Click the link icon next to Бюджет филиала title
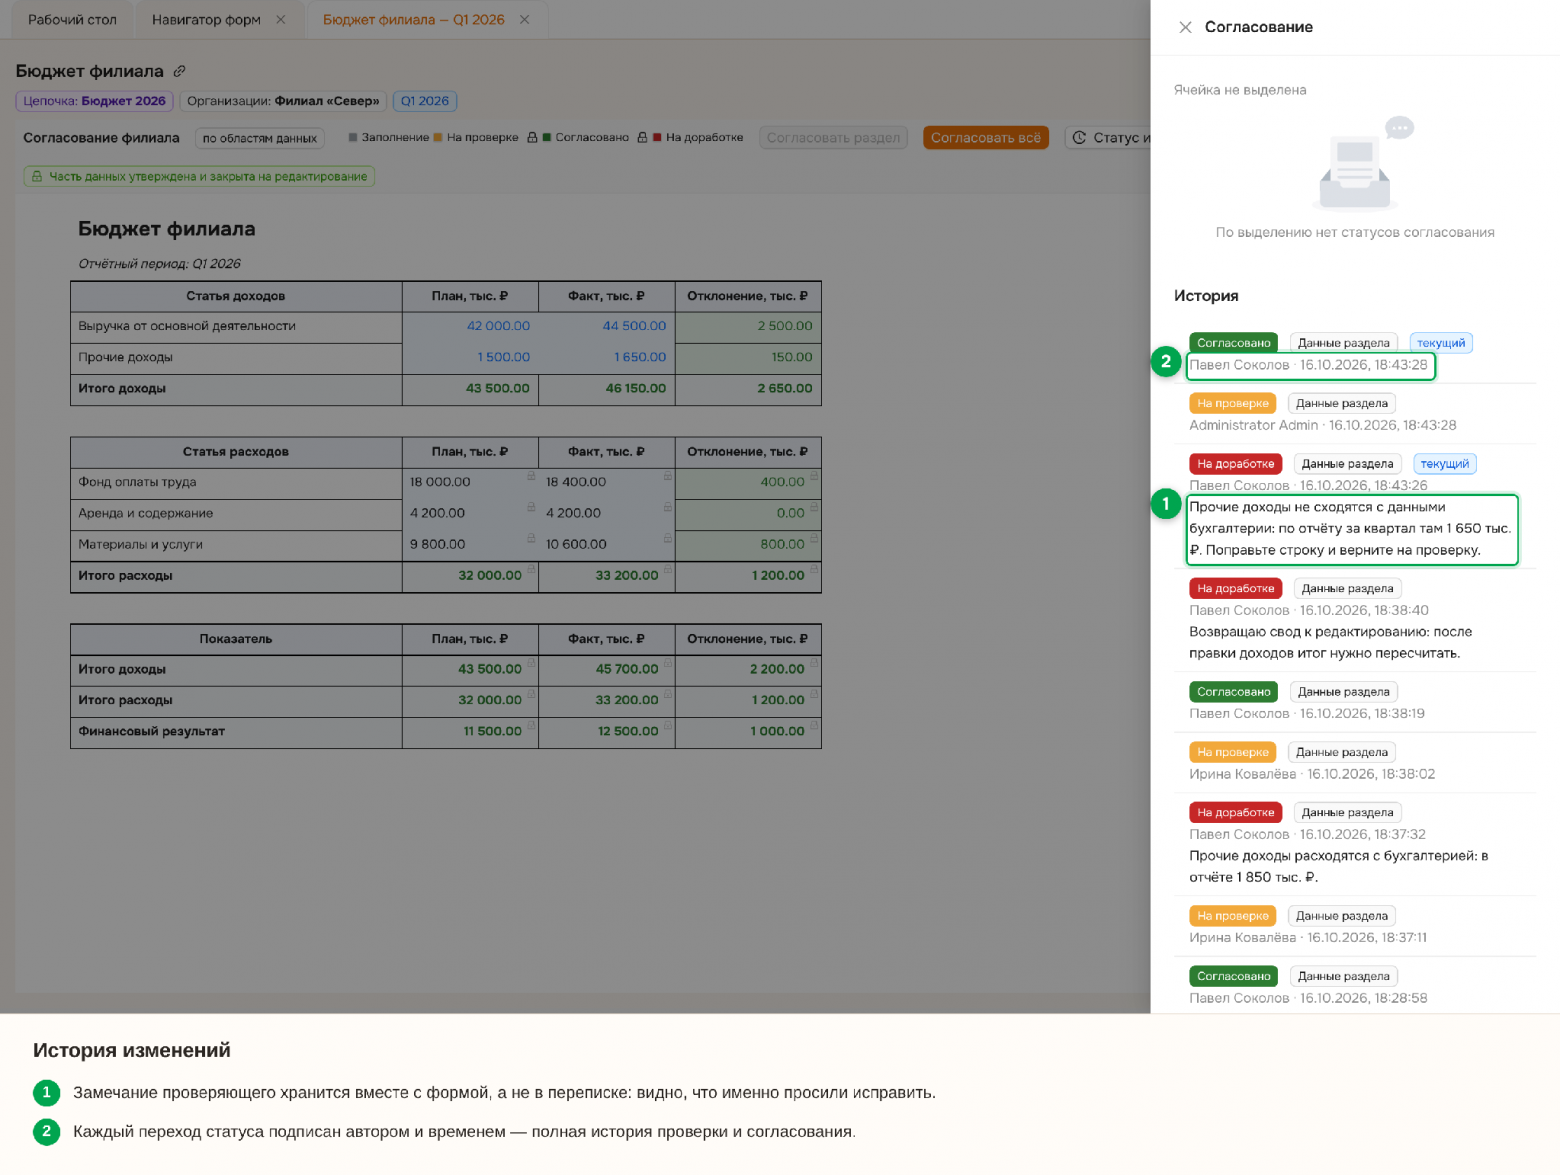Viewport: 1560px width, 1175px height. [x=180, y=71]
